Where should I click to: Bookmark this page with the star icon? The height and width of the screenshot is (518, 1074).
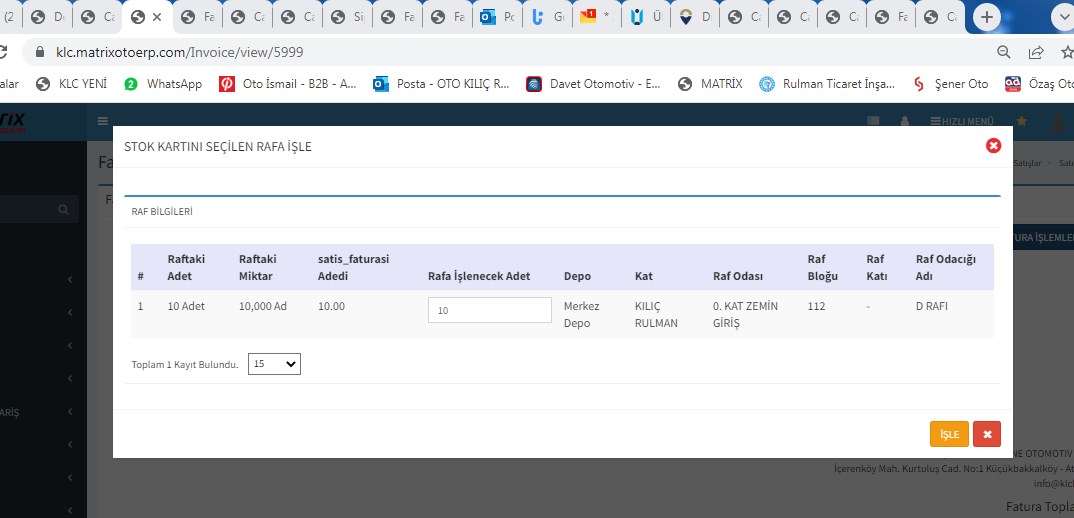point(1067,52)
